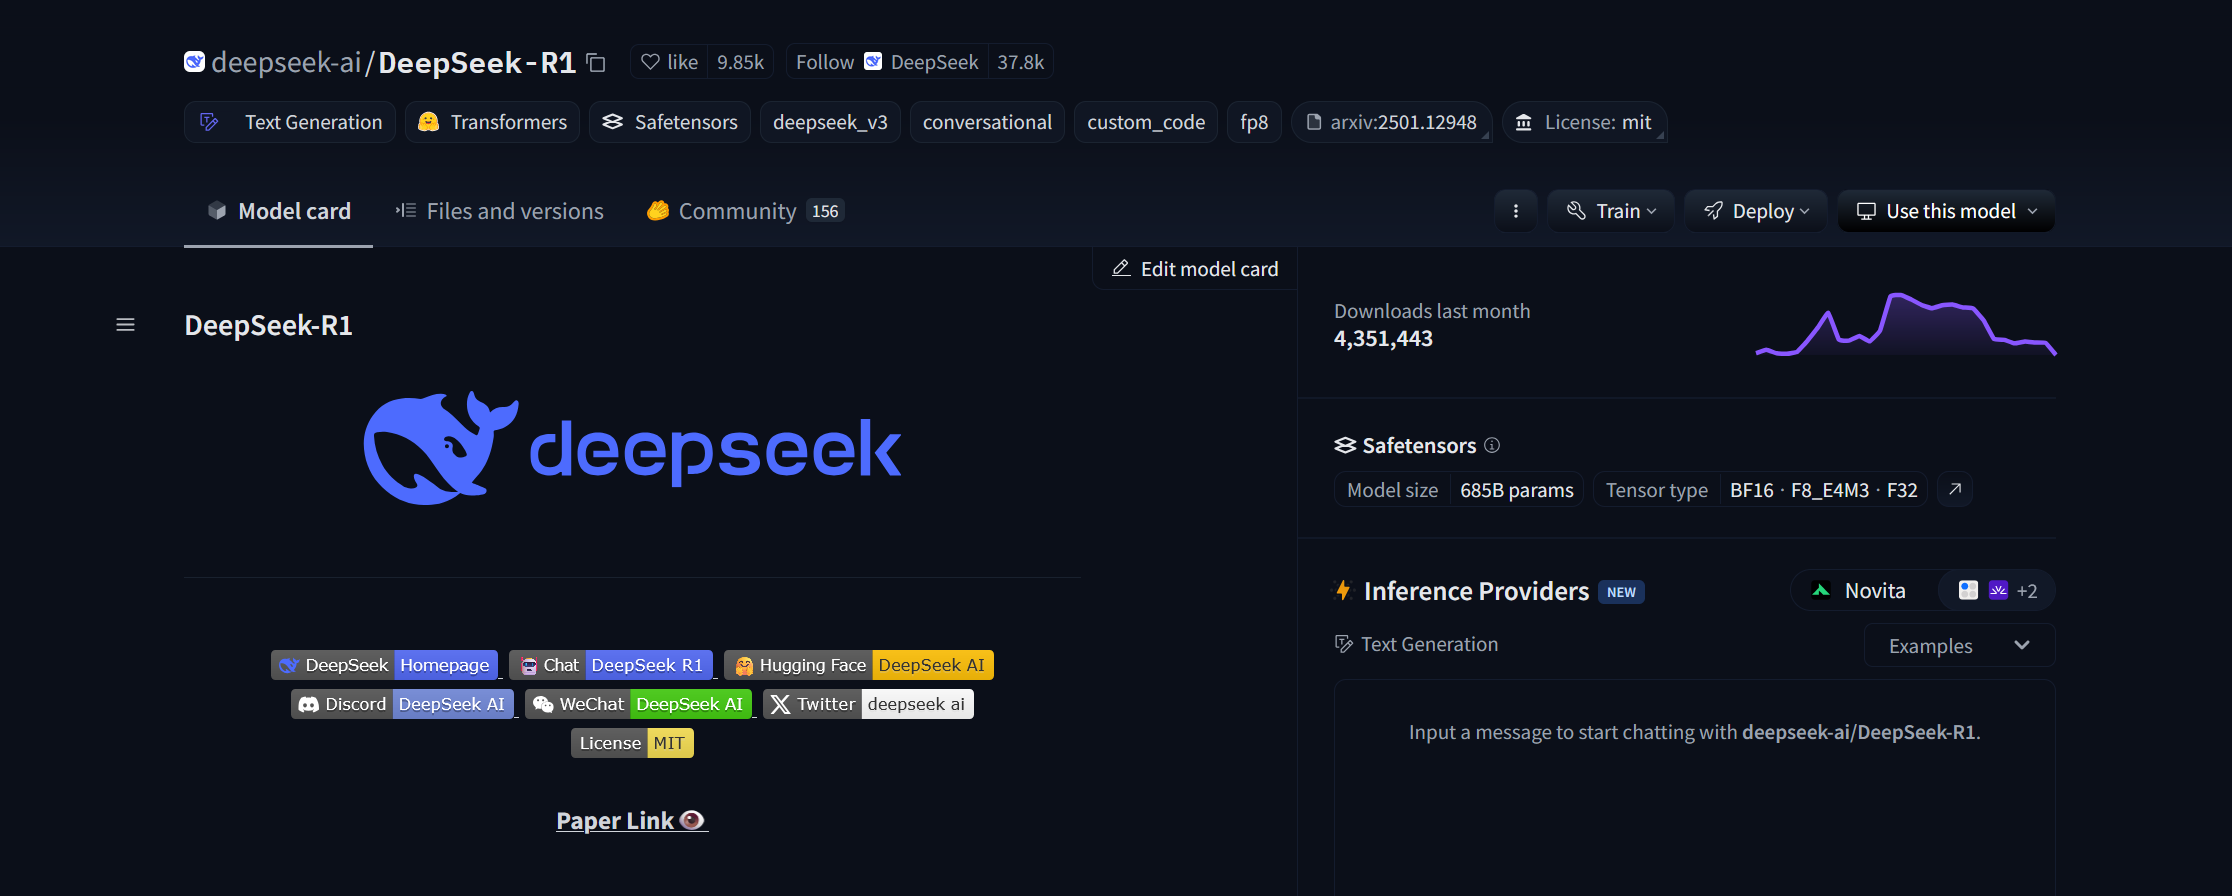
Task: Open the DeepSeek Homepage badge
Action: tap(384, 665)
